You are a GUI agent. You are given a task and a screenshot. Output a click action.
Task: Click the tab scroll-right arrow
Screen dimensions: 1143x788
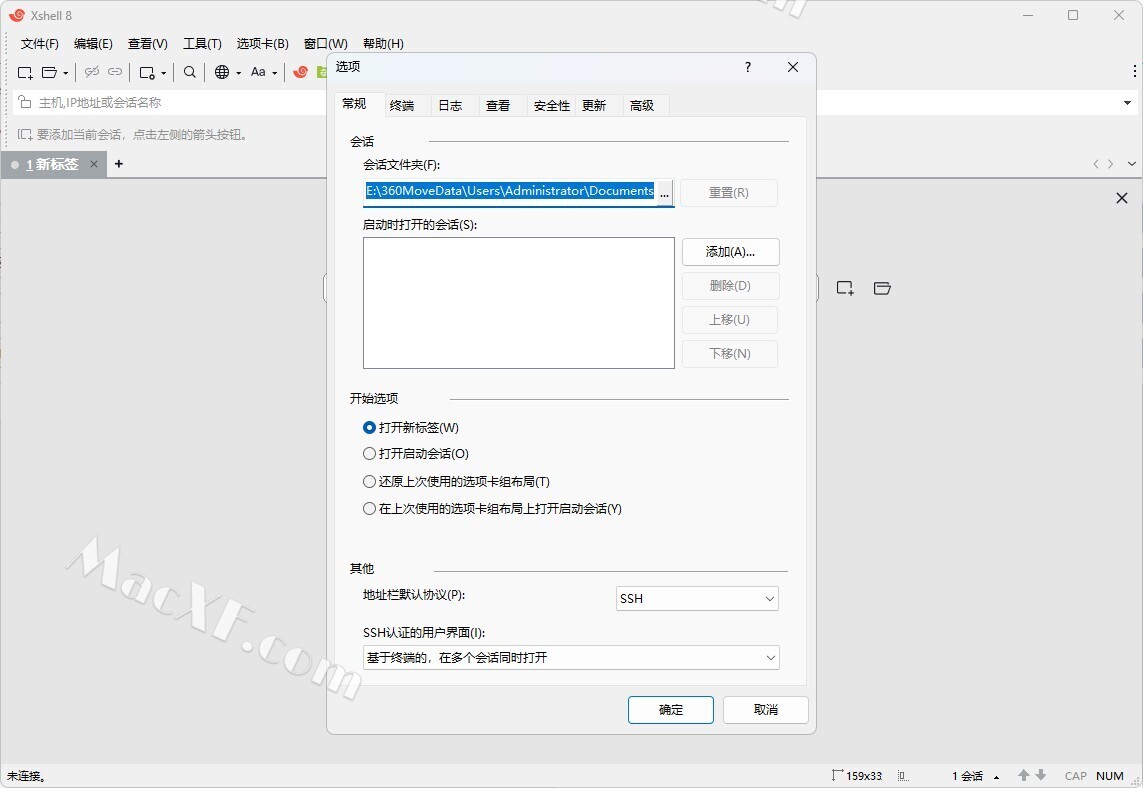coord(1111,164)
